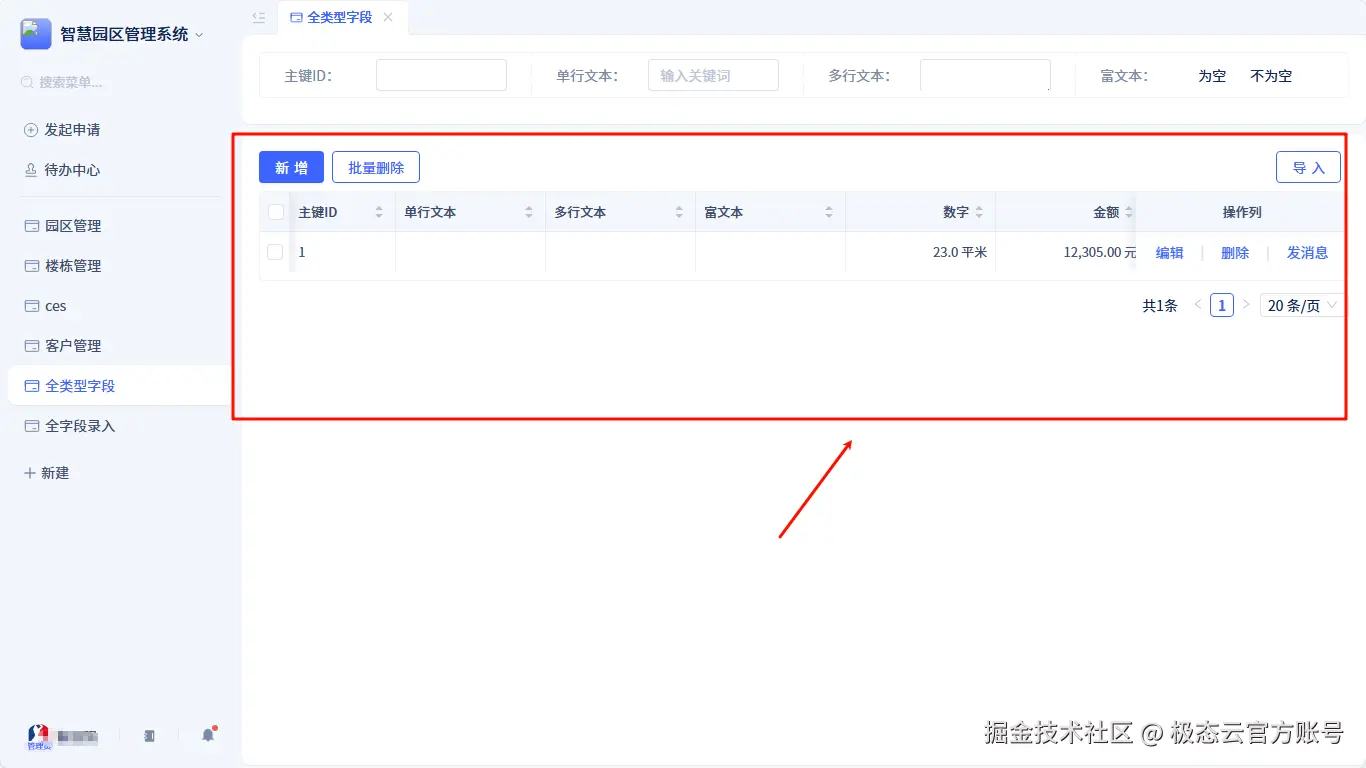The image size is (1366, 768).
Task: Click 发消息 link in row 1
Action: 1307,253
